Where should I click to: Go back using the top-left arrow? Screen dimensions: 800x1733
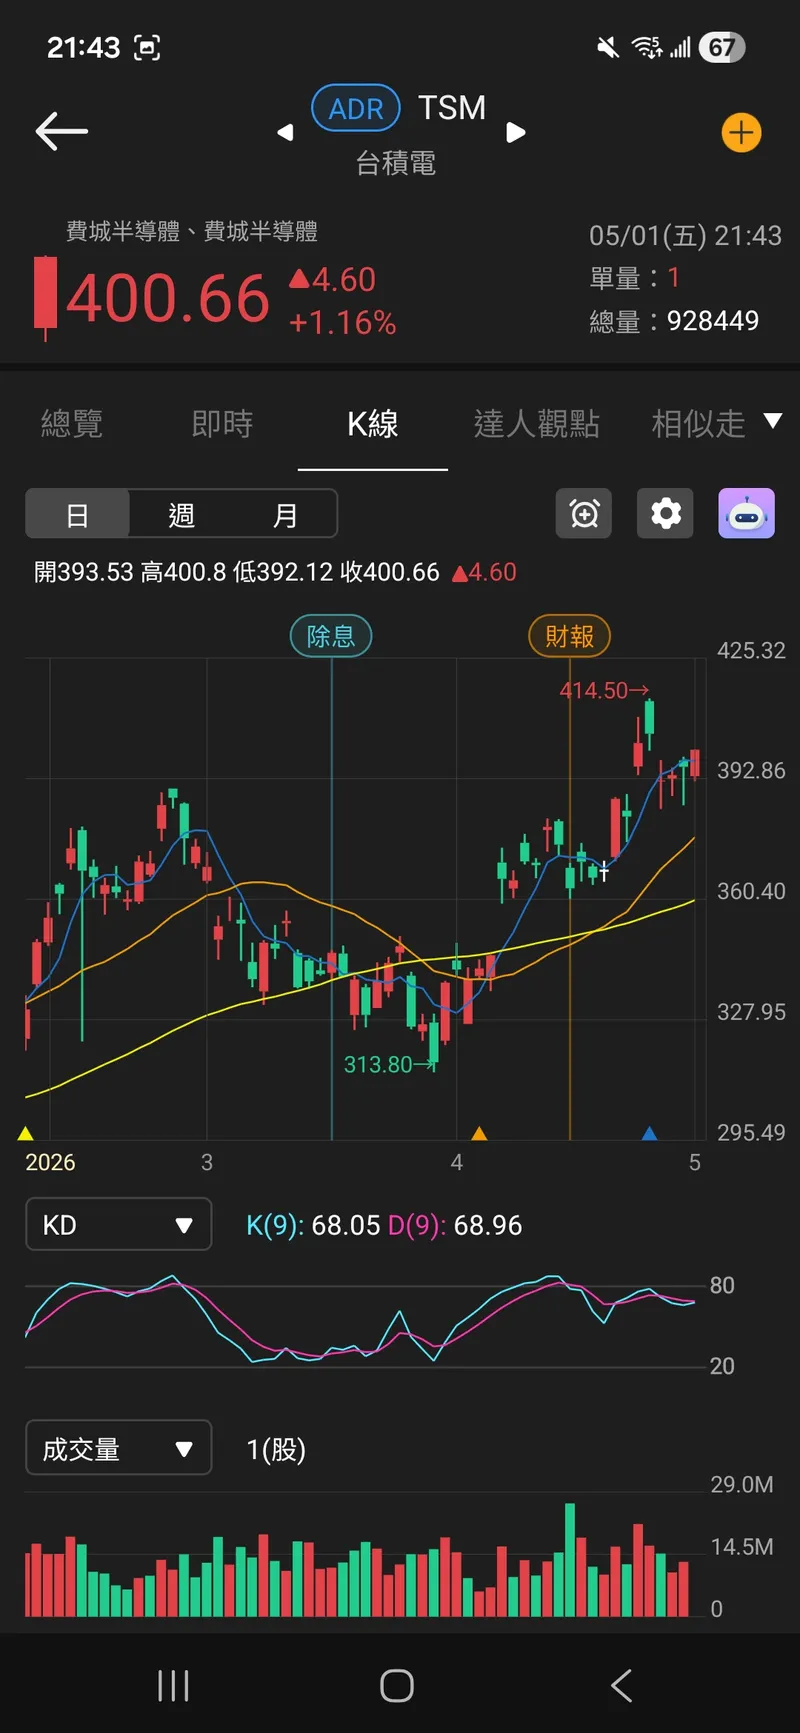[61, 131]
